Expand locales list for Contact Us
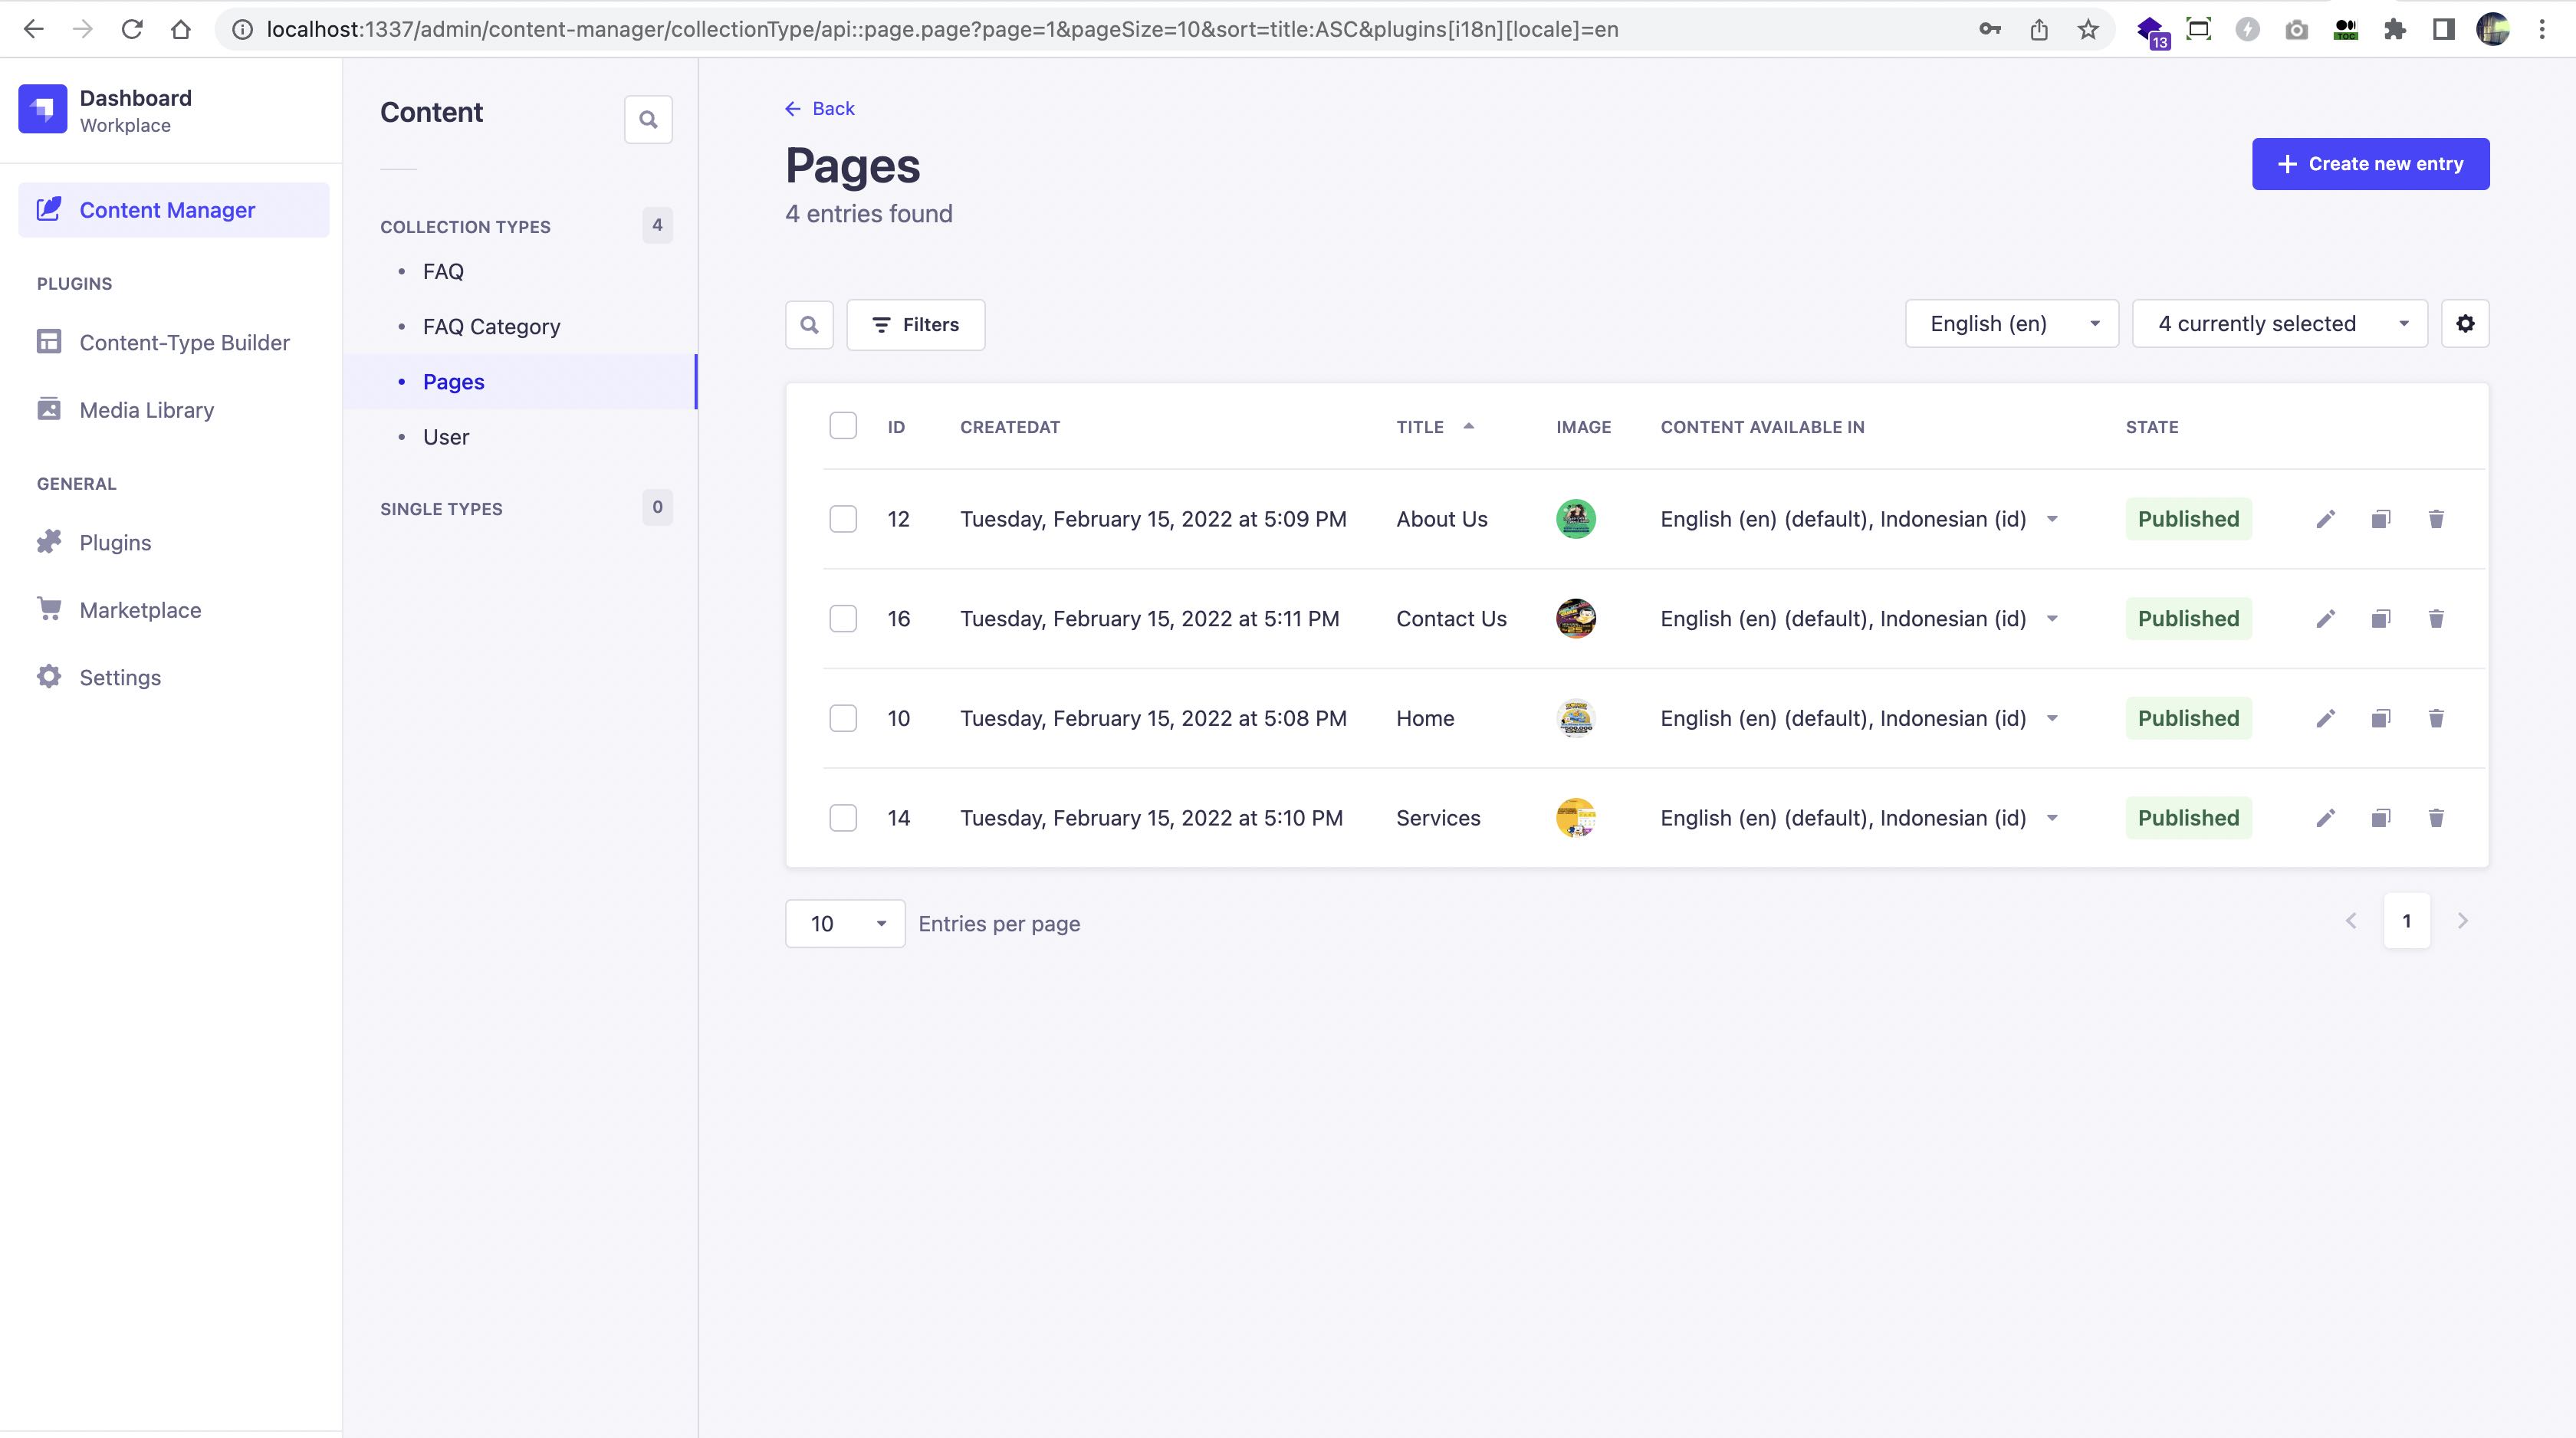Screen dimensions: 2576x1438 tap(2052, 619)
